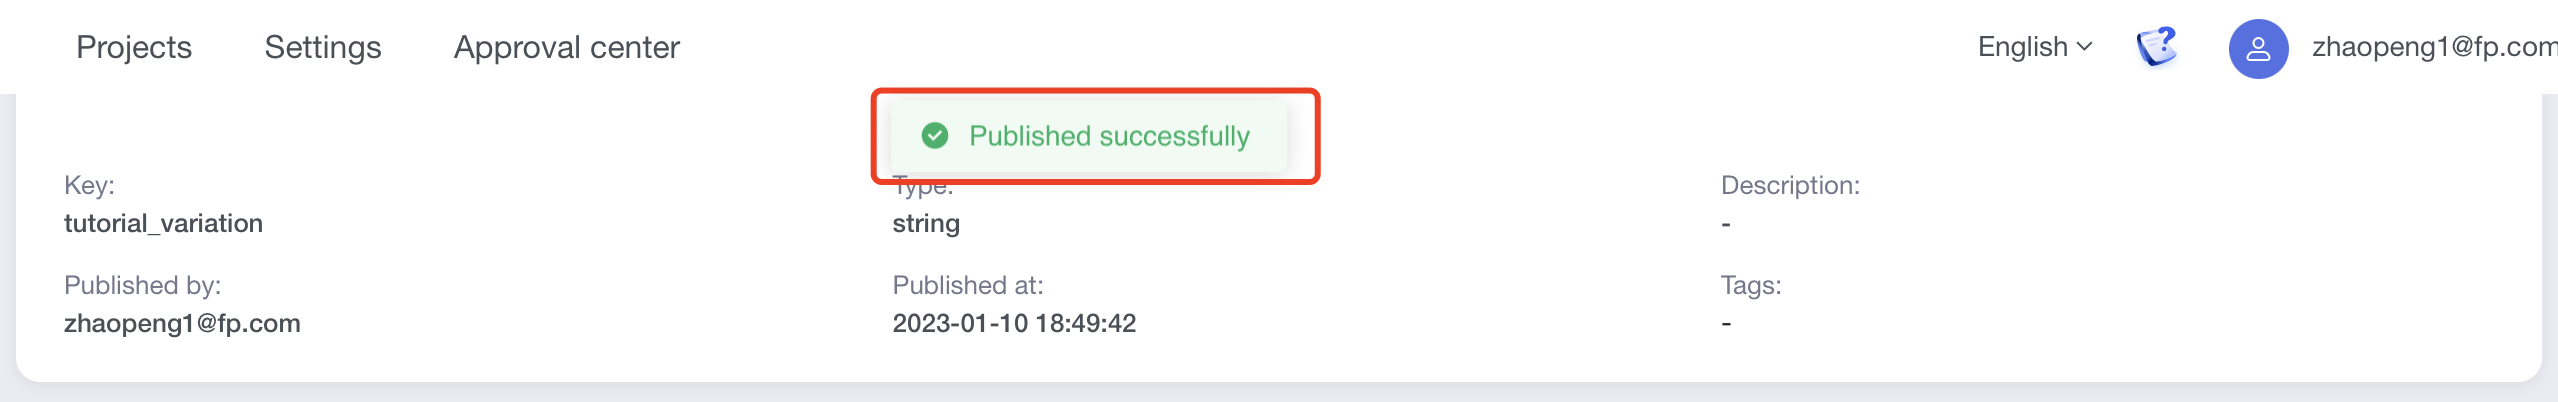
Task: Open the Projects menu item
Action: [x=134, y=47]
